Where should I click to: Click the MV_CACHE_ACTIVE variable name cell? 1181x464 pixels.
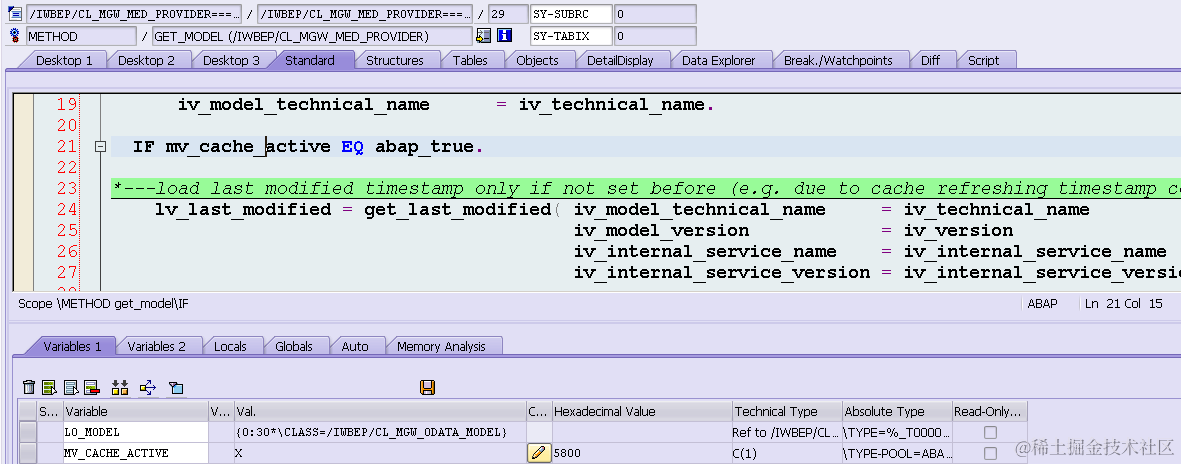point(136,453)
